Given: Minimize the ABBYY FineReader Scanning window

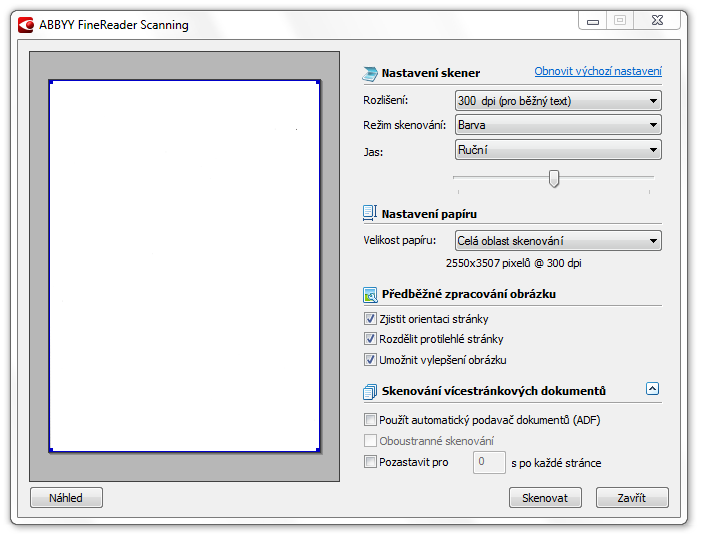Looking at the screenshot, I should pyautogui.click(x=593, y=21).
